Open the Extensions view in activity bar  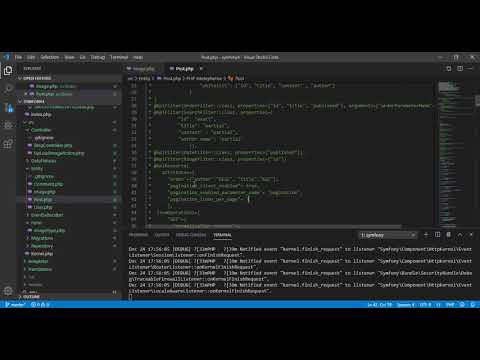pos(8,144)
